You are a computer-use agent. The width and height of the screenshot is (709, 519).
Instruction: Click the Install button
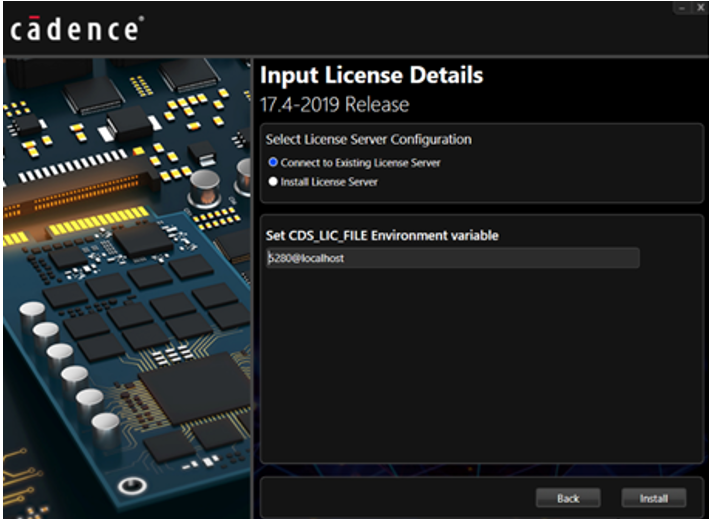[x=654, y=498]
